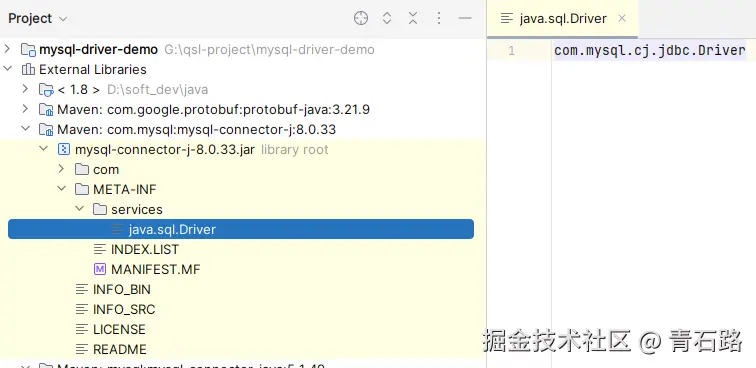The image size is (756, 368).
Task: Click the MANIFEST.MF file M icon
Action: click(100, 269)
